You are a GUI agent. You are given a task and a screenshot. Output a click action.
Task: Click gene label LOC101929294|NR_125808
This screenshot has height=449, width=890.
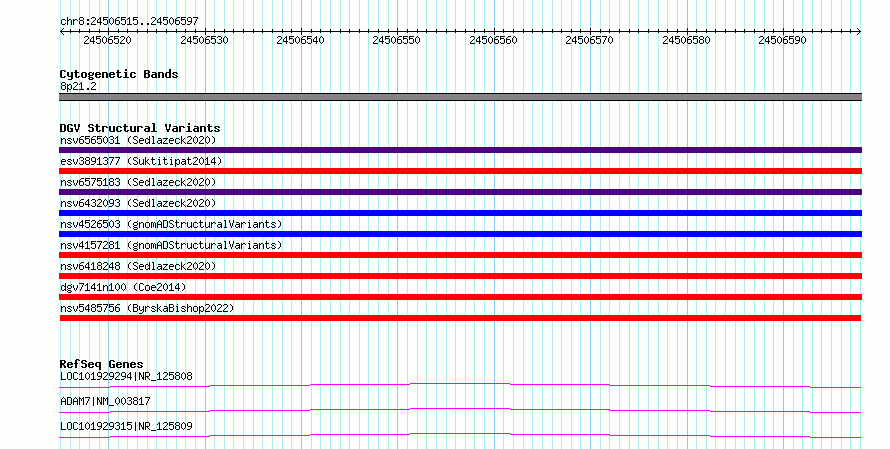pos(126,376)
